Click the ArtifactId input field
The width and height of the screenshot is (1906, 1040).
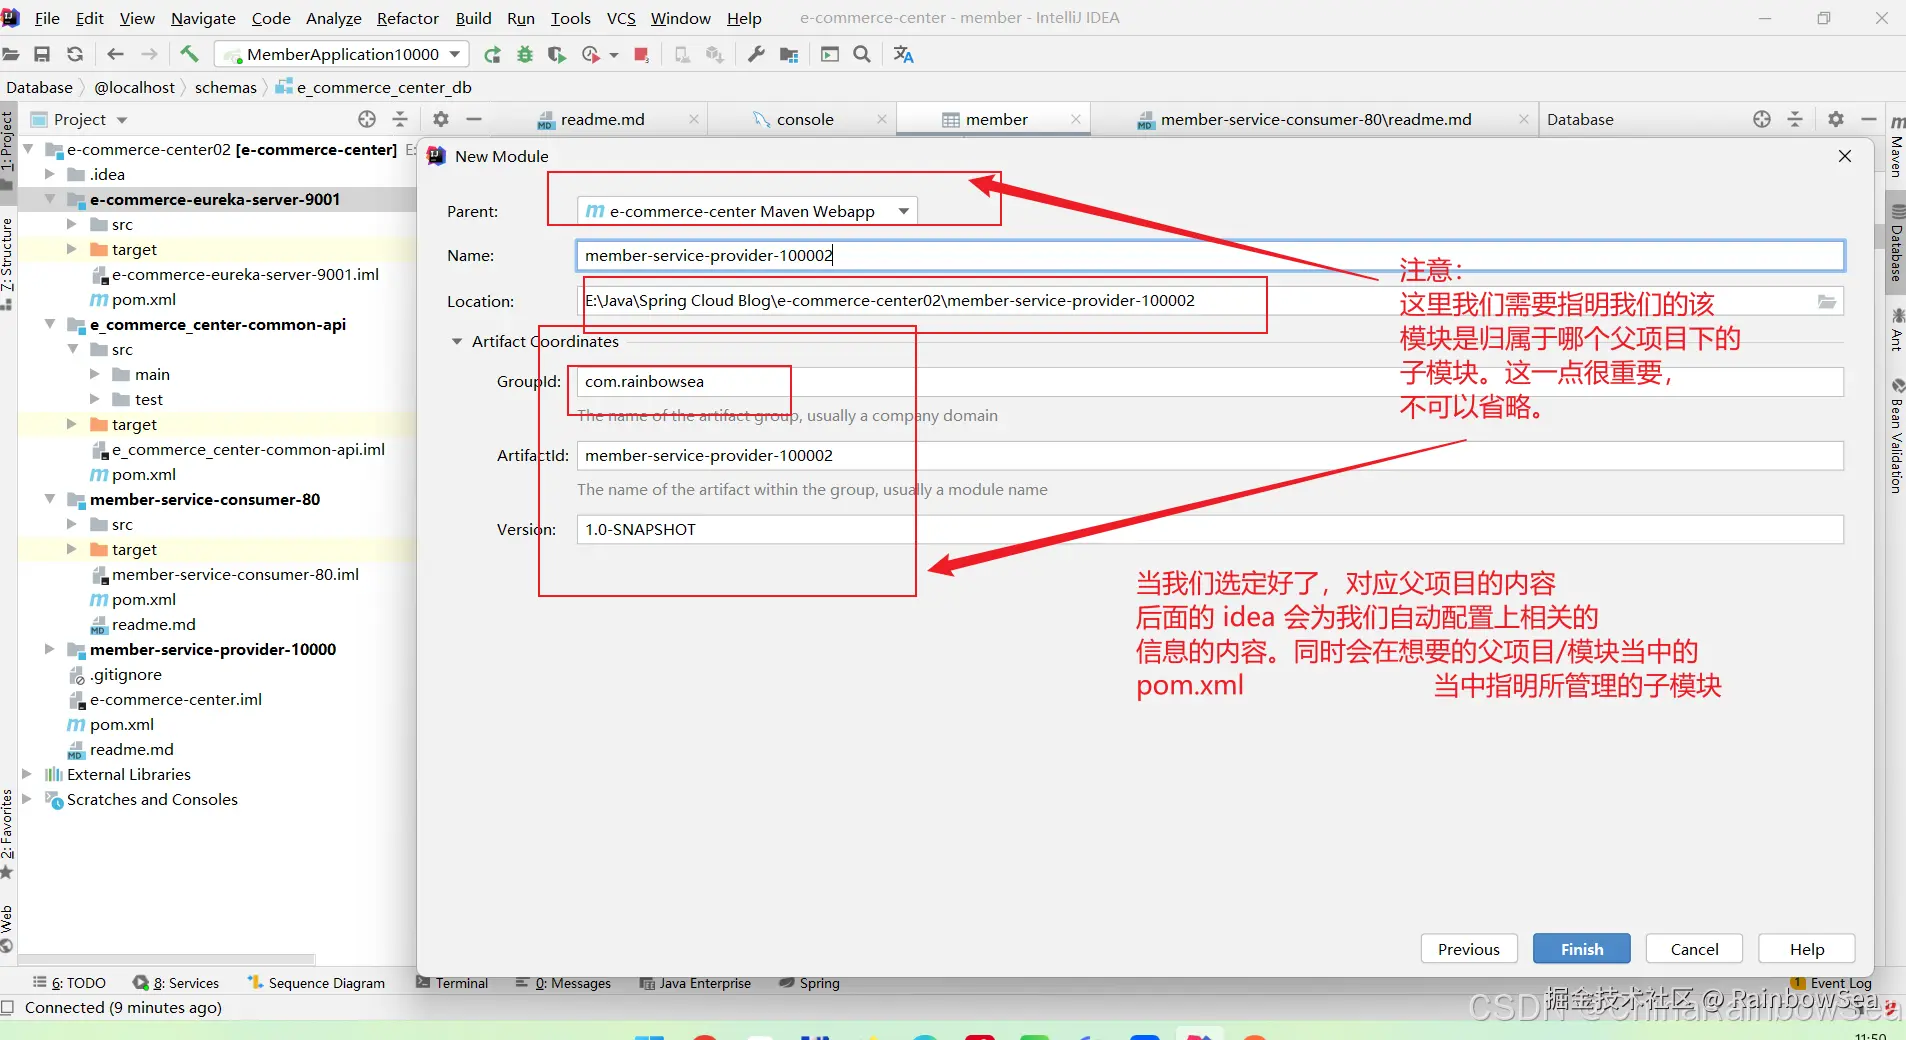point(1210,455)
